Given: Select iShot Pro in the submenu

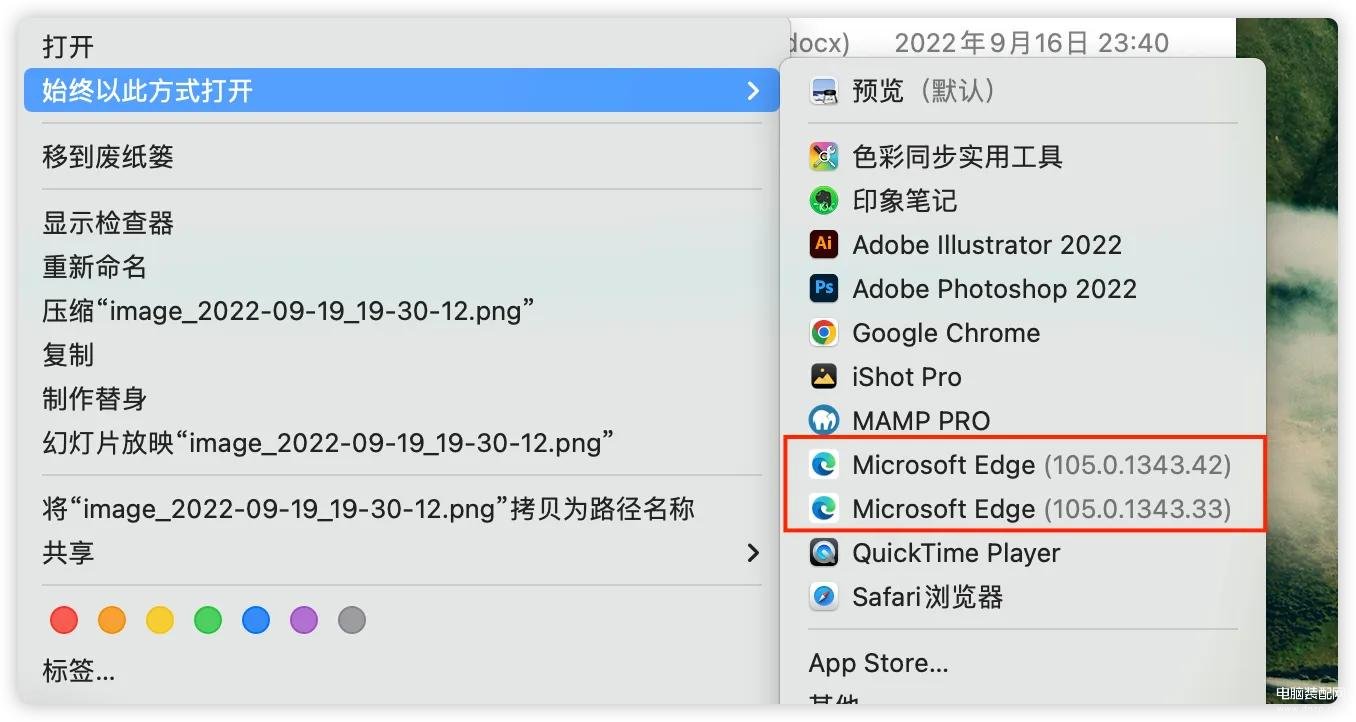Looking at the screenshot, I should (1023, 377).
